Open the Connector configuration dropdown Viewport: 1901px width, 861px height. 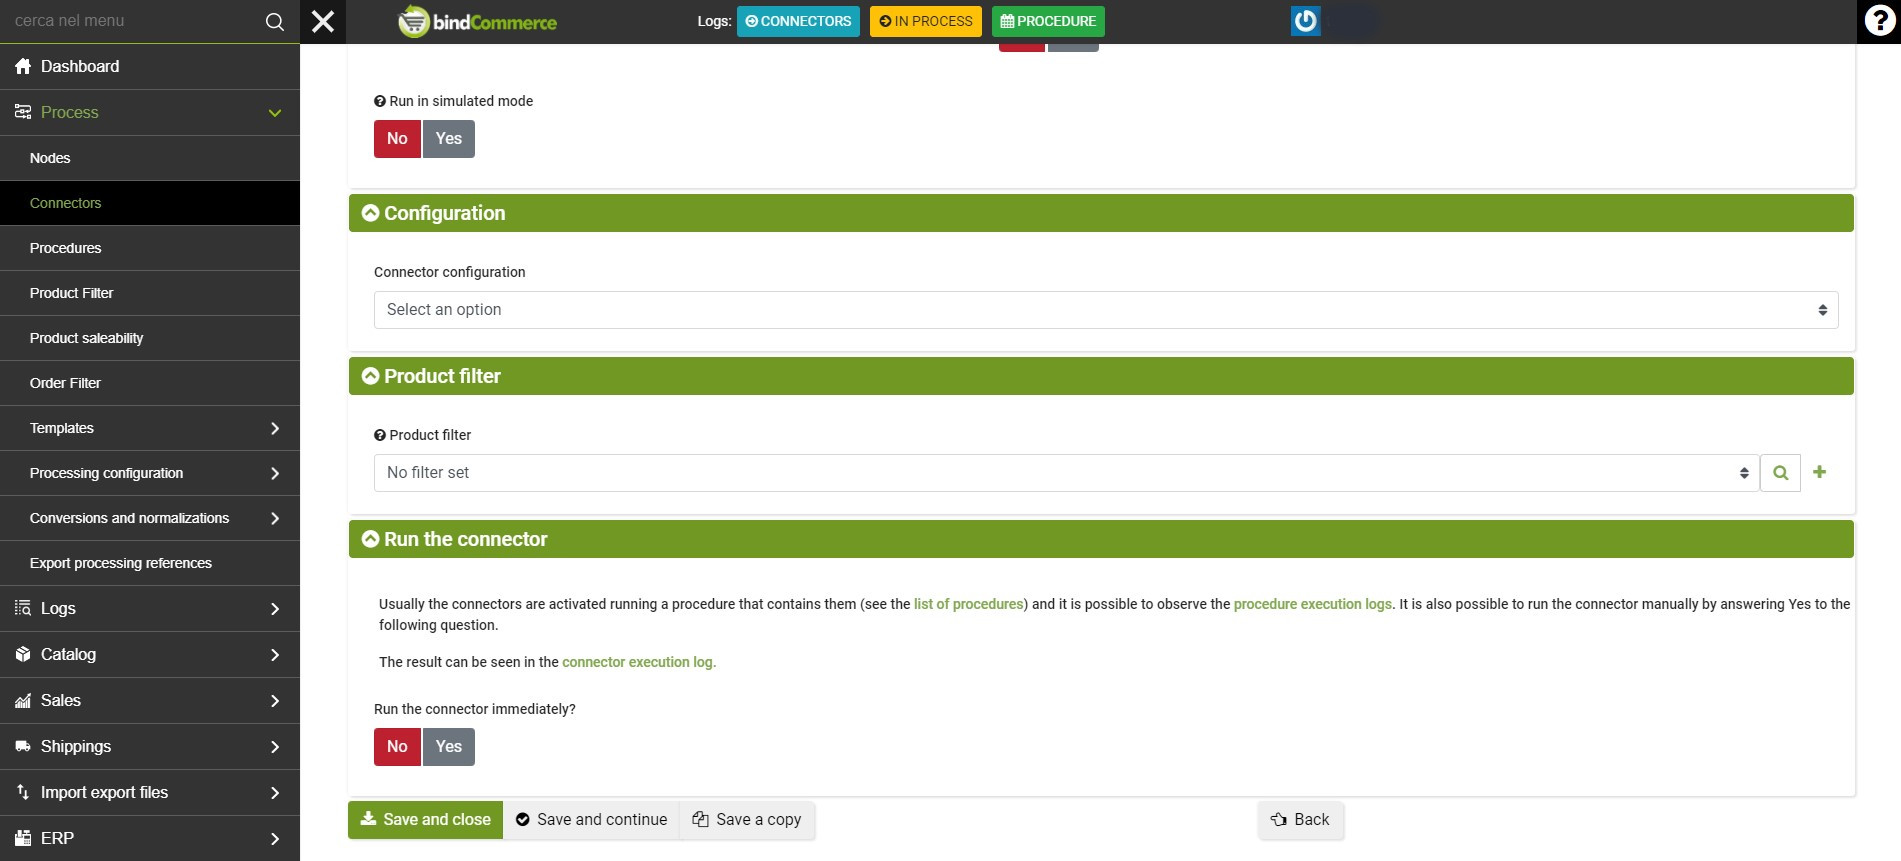(x=1106, y=310)
